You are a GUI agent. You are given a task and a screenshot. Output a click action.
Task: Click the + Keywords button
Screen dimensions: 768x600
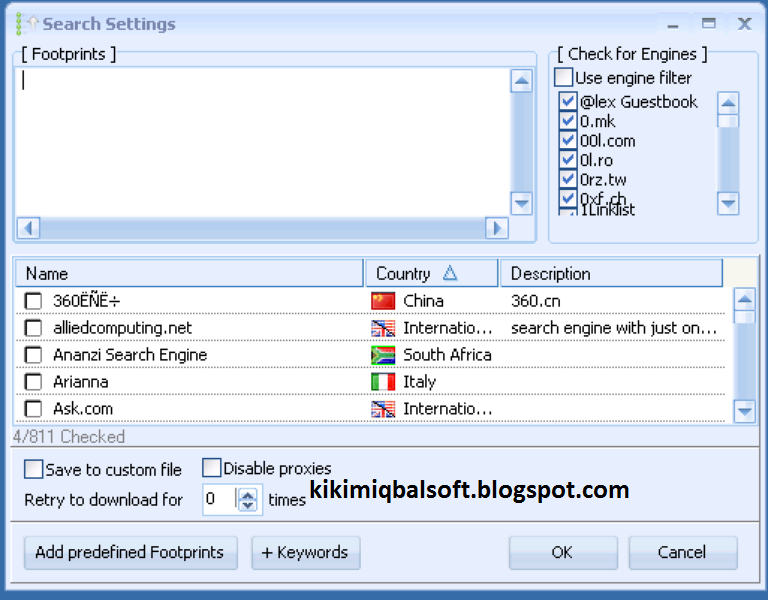tap(306, 552)
